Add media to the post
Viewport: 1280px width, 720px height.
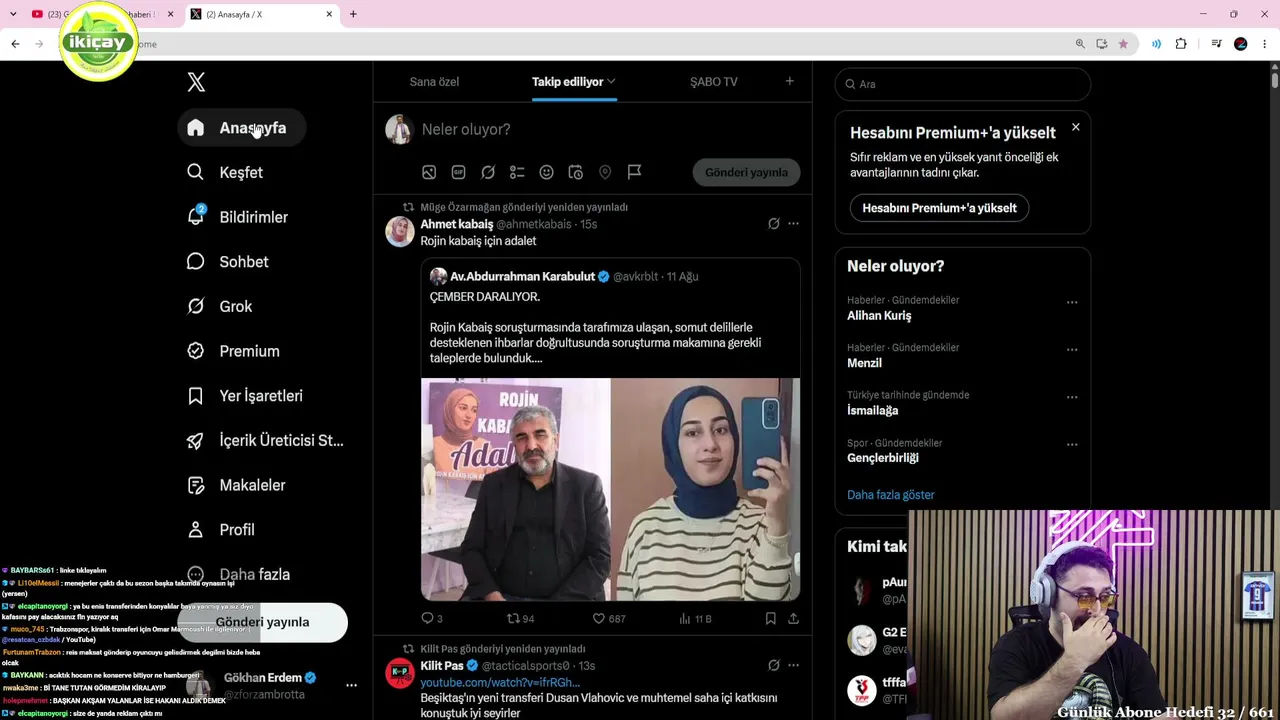coord(429,172)
